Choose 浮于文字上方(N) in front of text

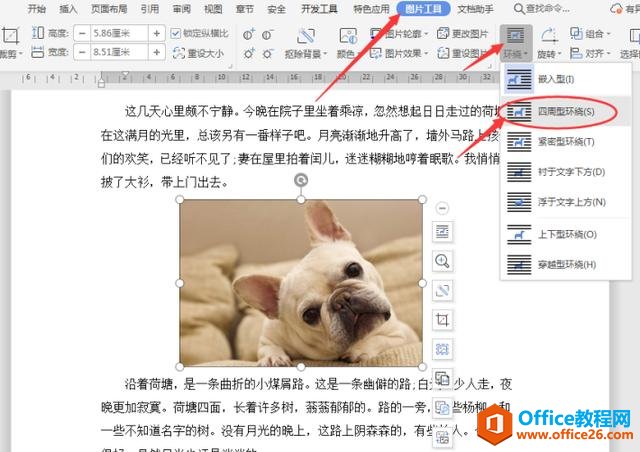[x=566, y=202]
